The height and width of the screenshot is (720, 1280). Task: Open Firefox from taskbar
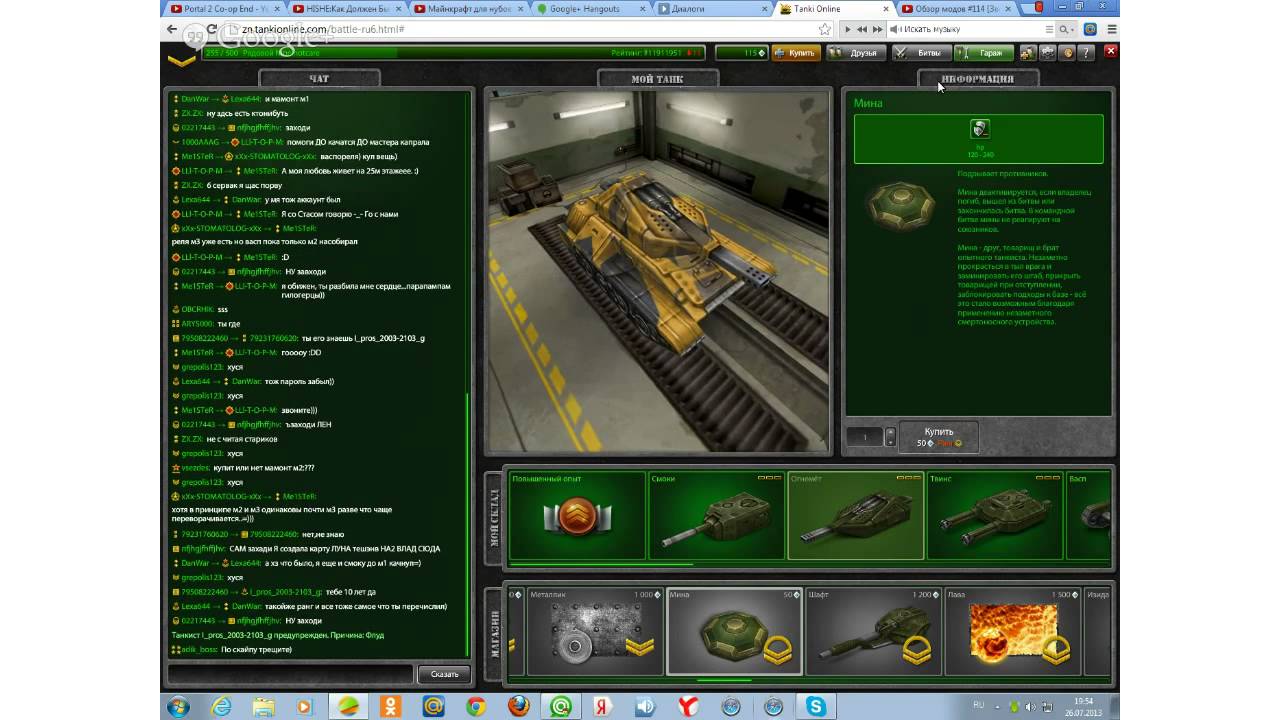coord(518,706)
